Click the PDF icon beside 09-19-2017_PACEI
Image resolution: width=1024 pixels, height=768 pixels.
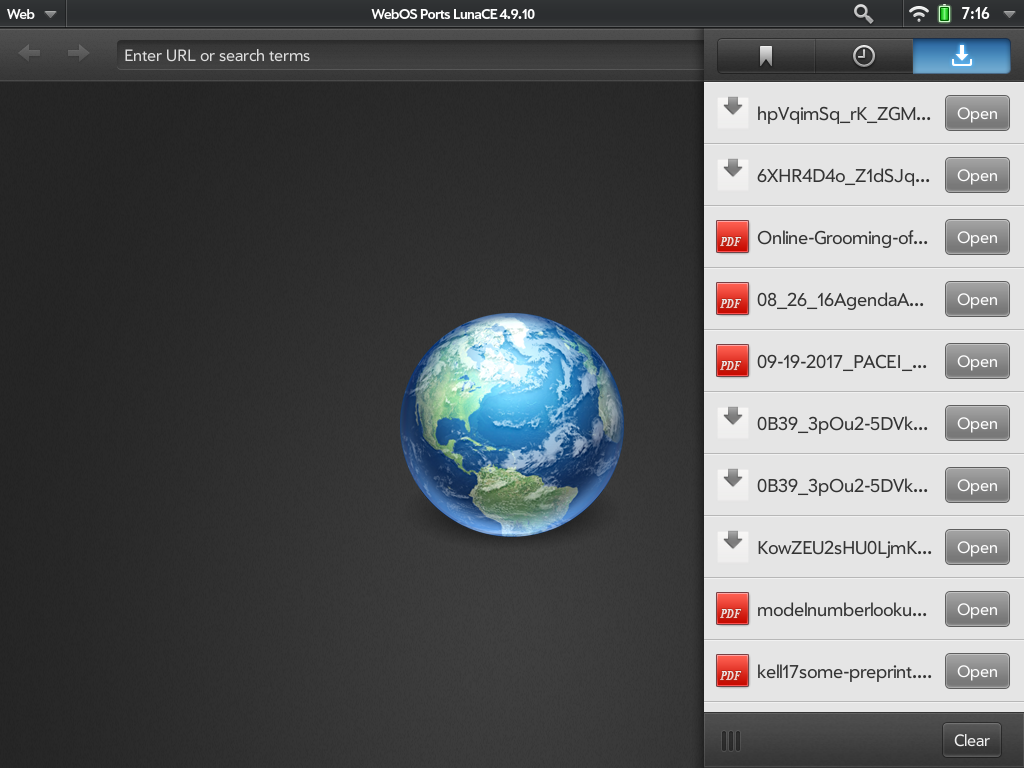pyautogui.click(x=733, y=361)
